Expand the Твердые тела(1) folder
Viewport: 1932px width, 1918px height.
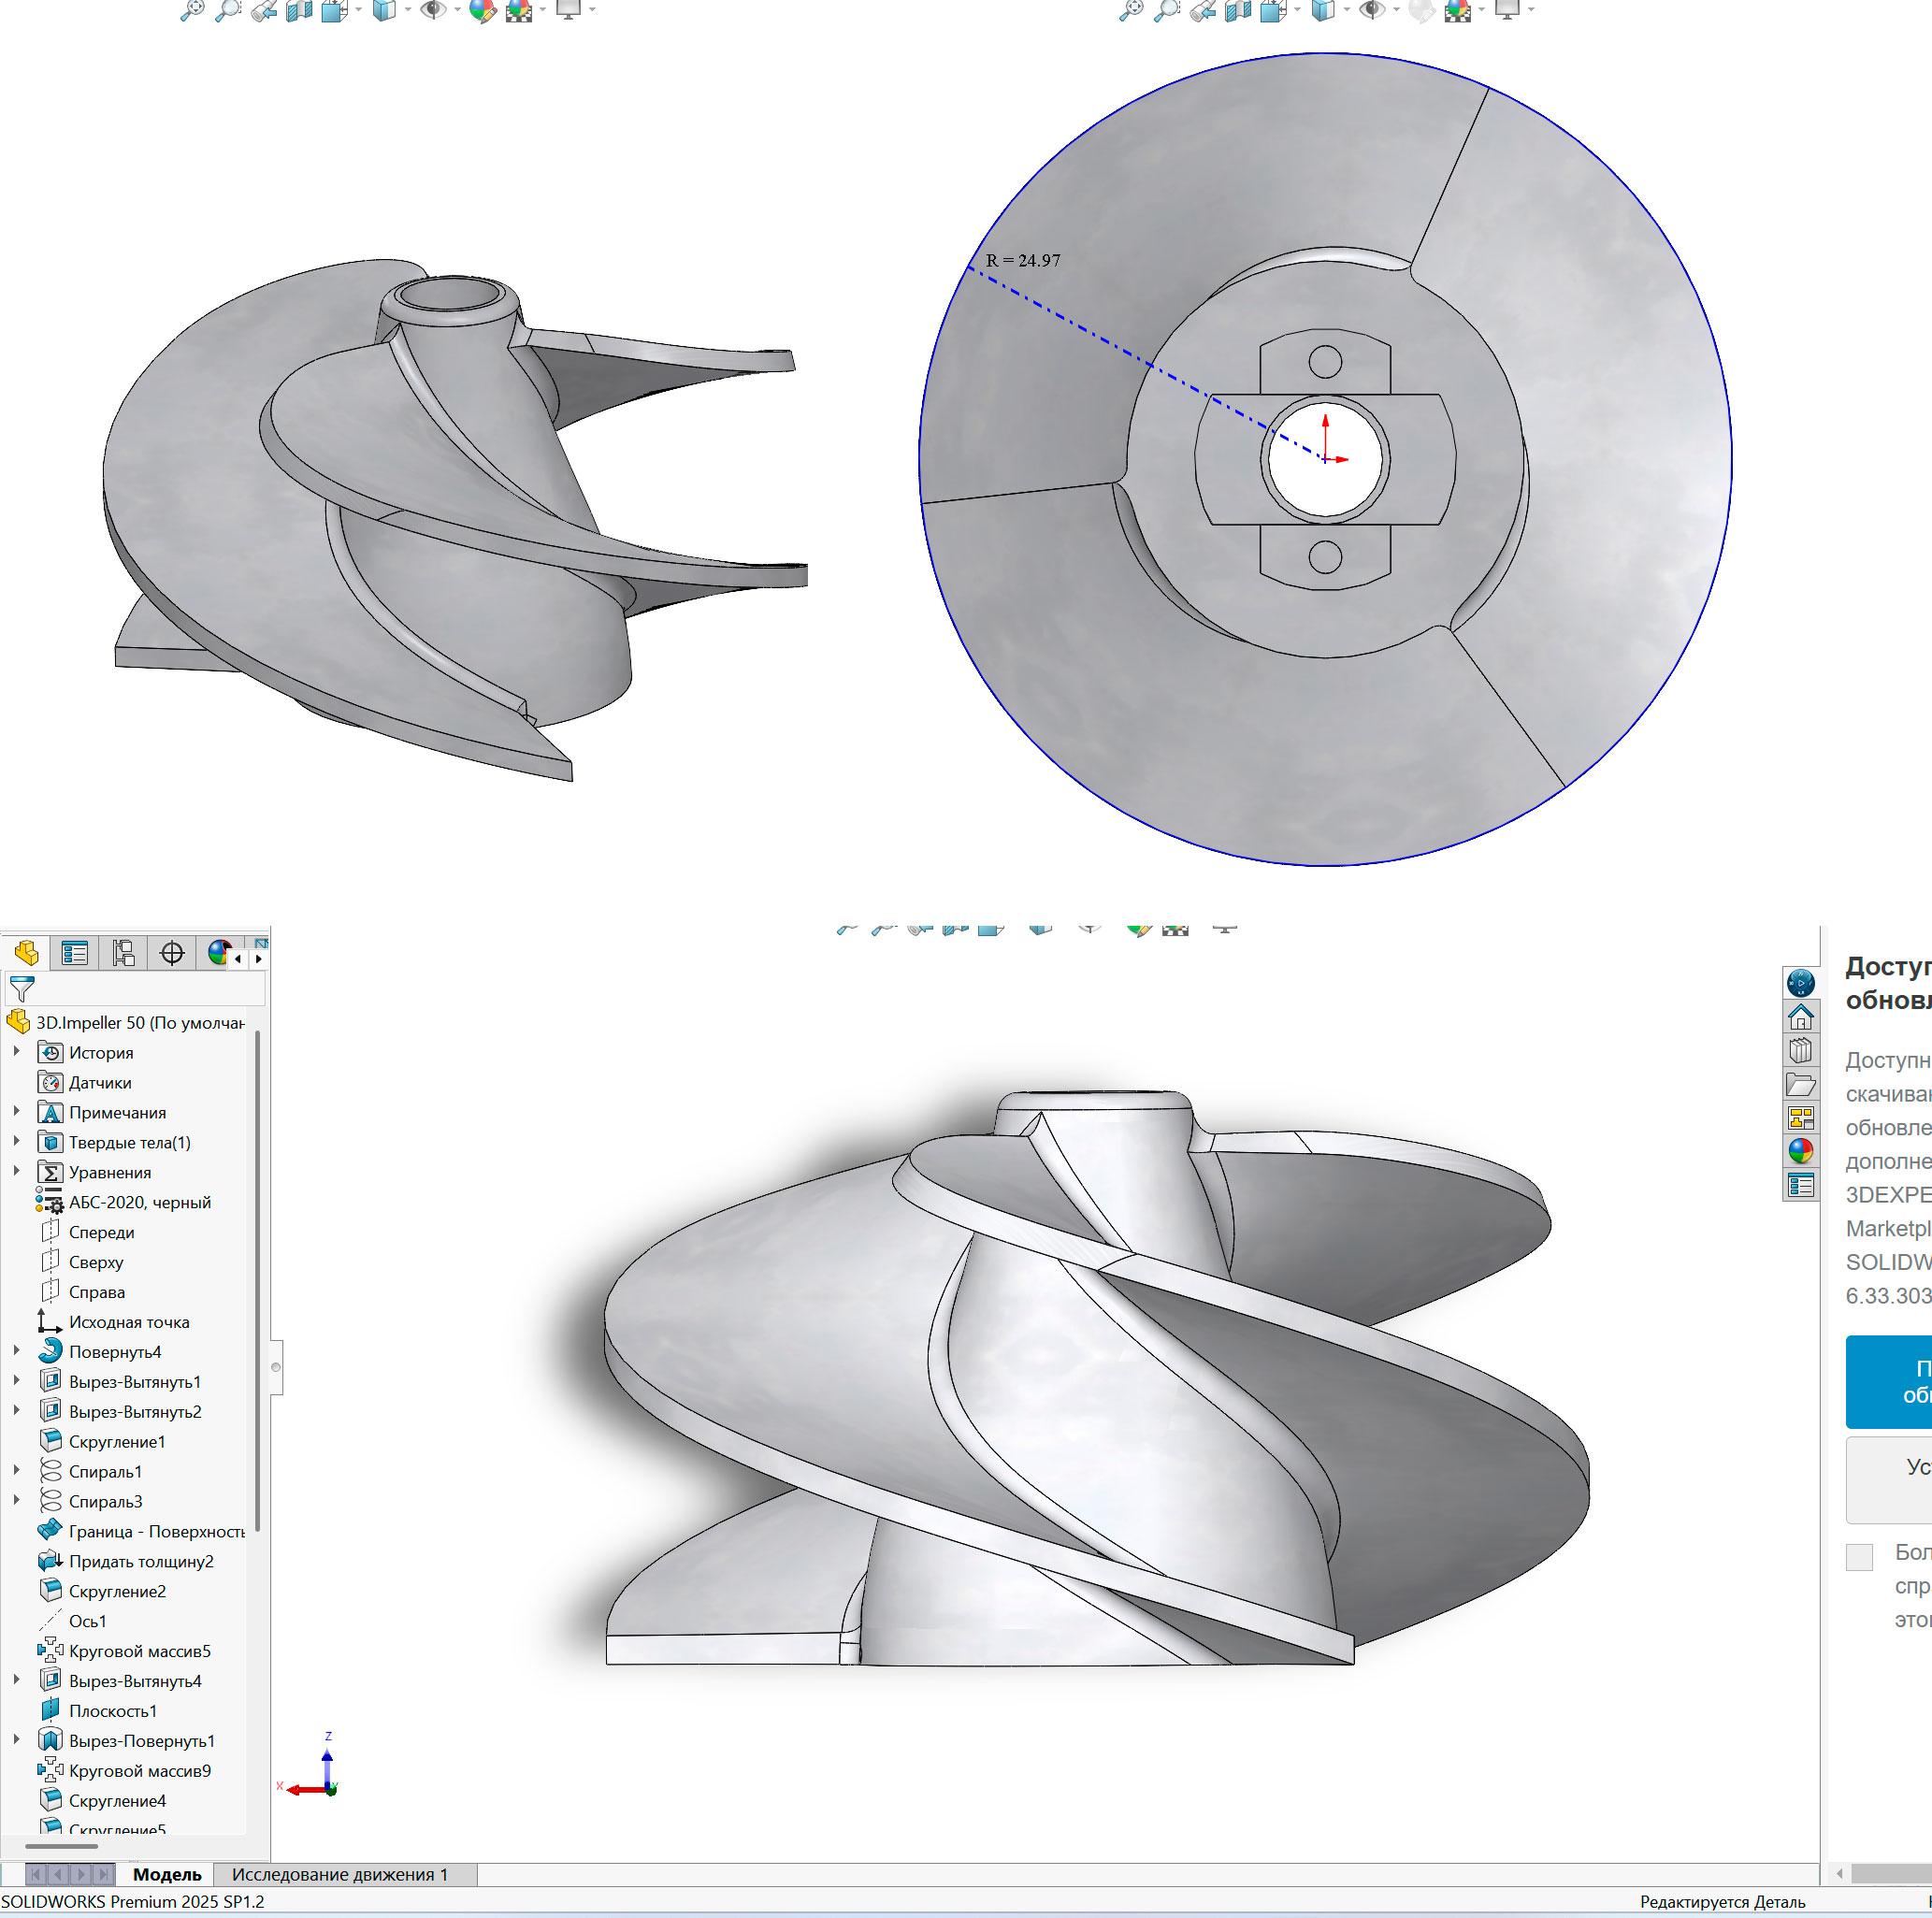tap(16, 1142)
